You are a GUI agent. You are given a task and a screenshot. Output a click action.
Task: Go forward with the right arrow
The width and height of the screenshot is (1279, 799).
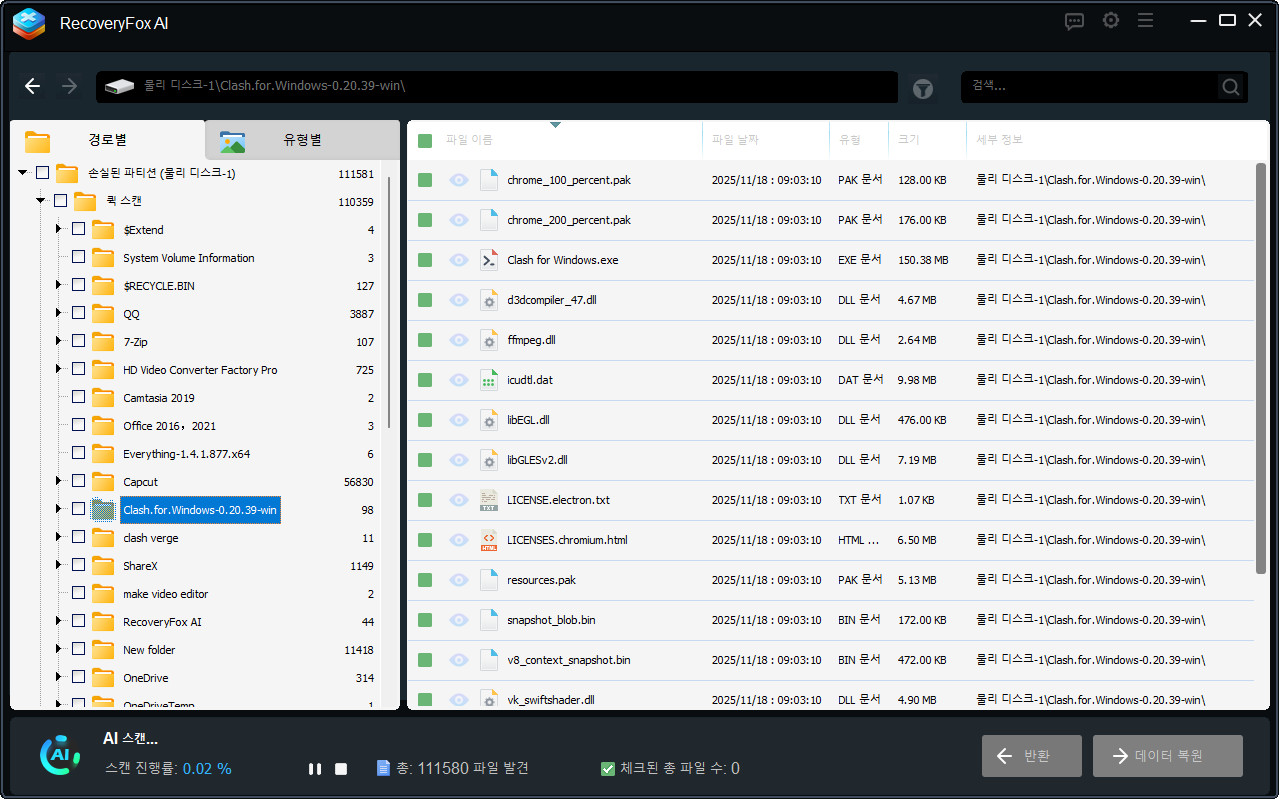pyautogui.click(x=69, y=87)
